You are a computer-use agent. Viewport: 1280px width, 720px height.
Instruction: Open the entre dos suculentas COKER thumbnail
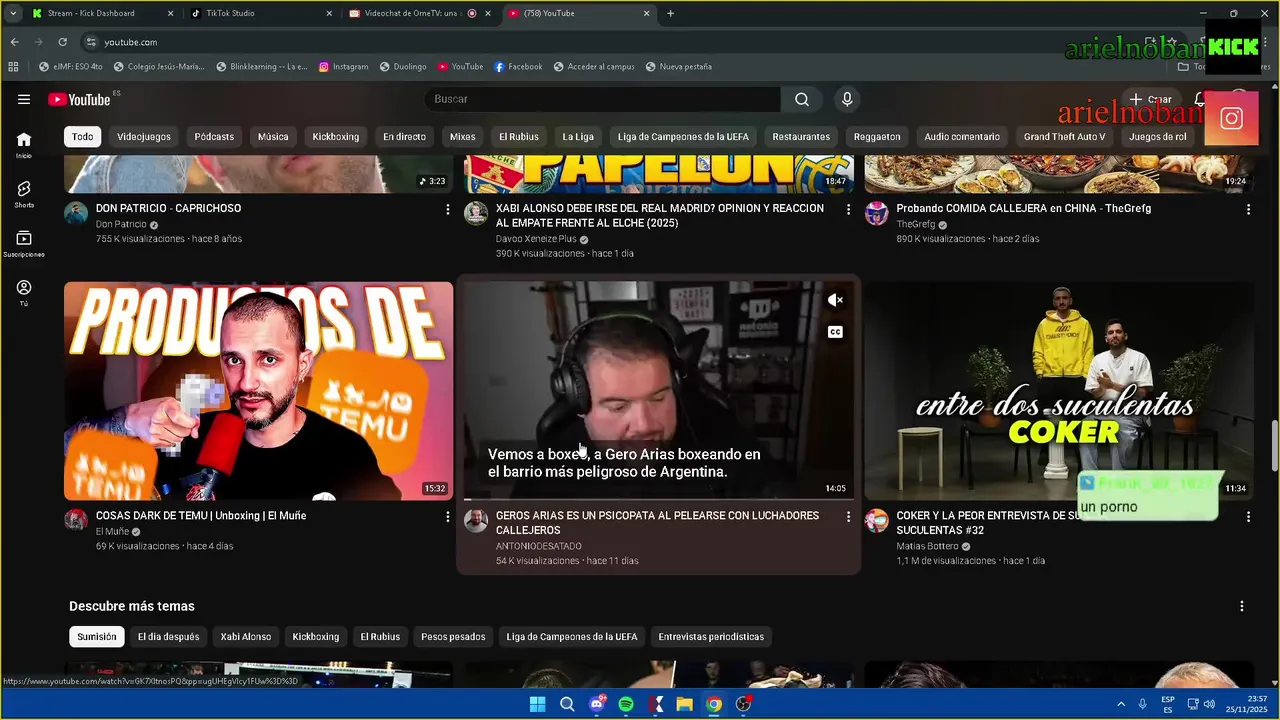(x=1059, y=391)
